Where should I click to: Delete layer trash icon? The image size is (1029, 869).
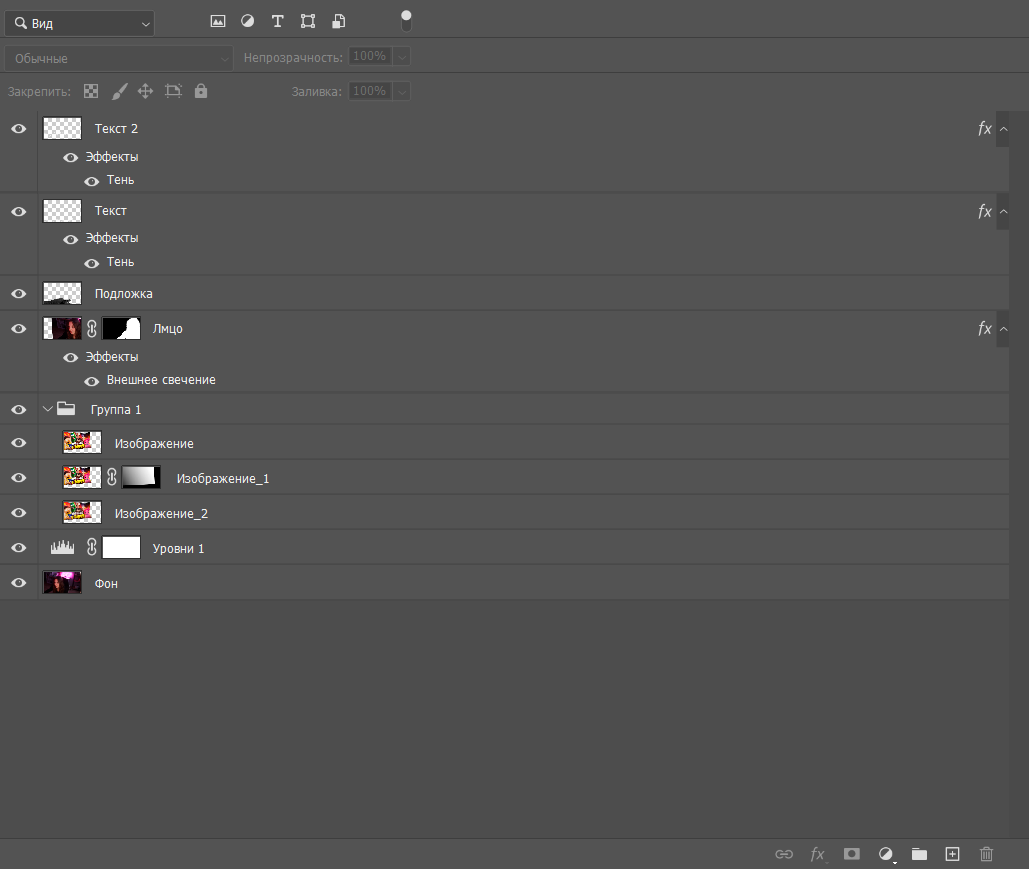click(986, 854)
